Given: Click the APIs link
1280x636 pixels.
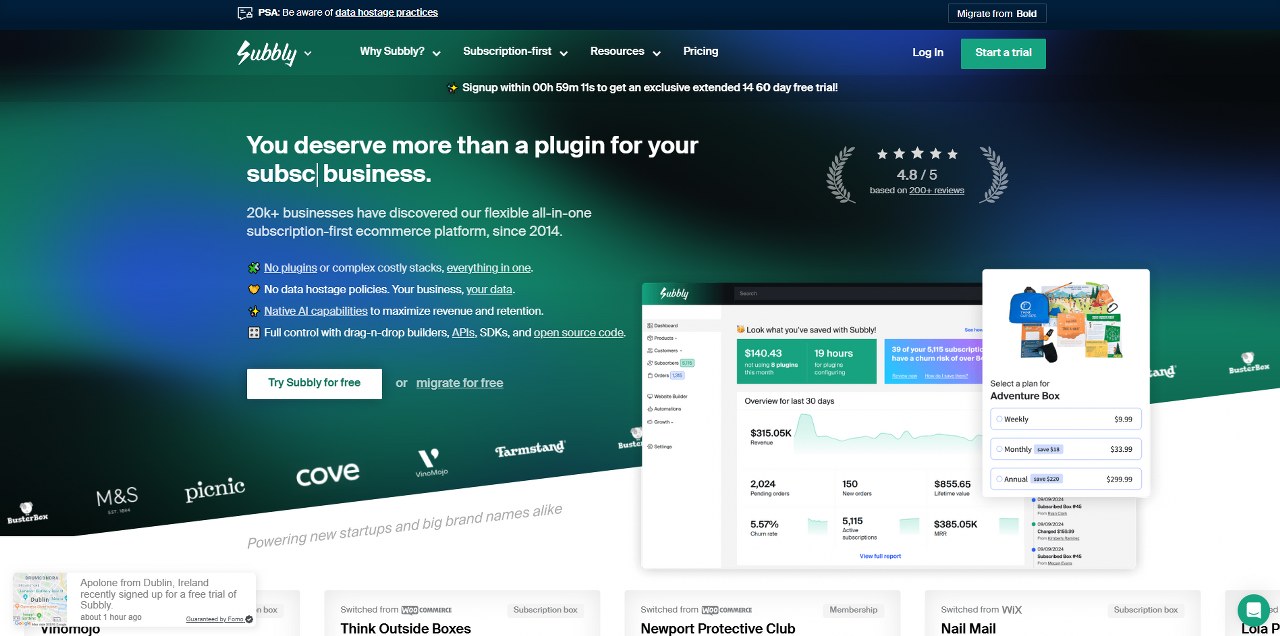Looking at the screenshot, I should (x=463, y=333).
